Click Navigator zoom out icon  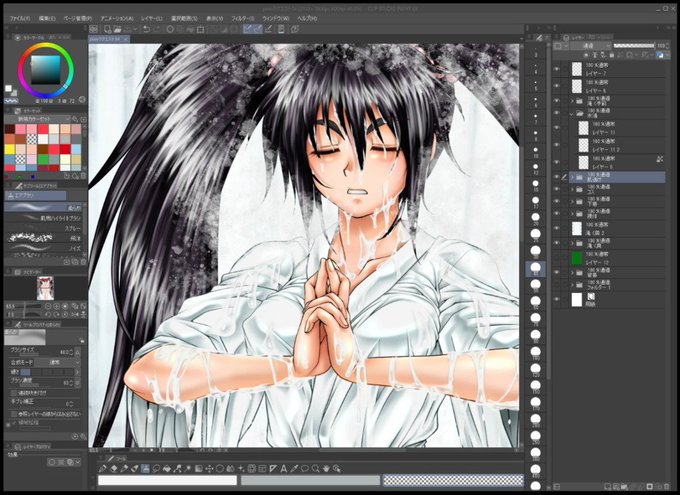(x=48, y=306)
